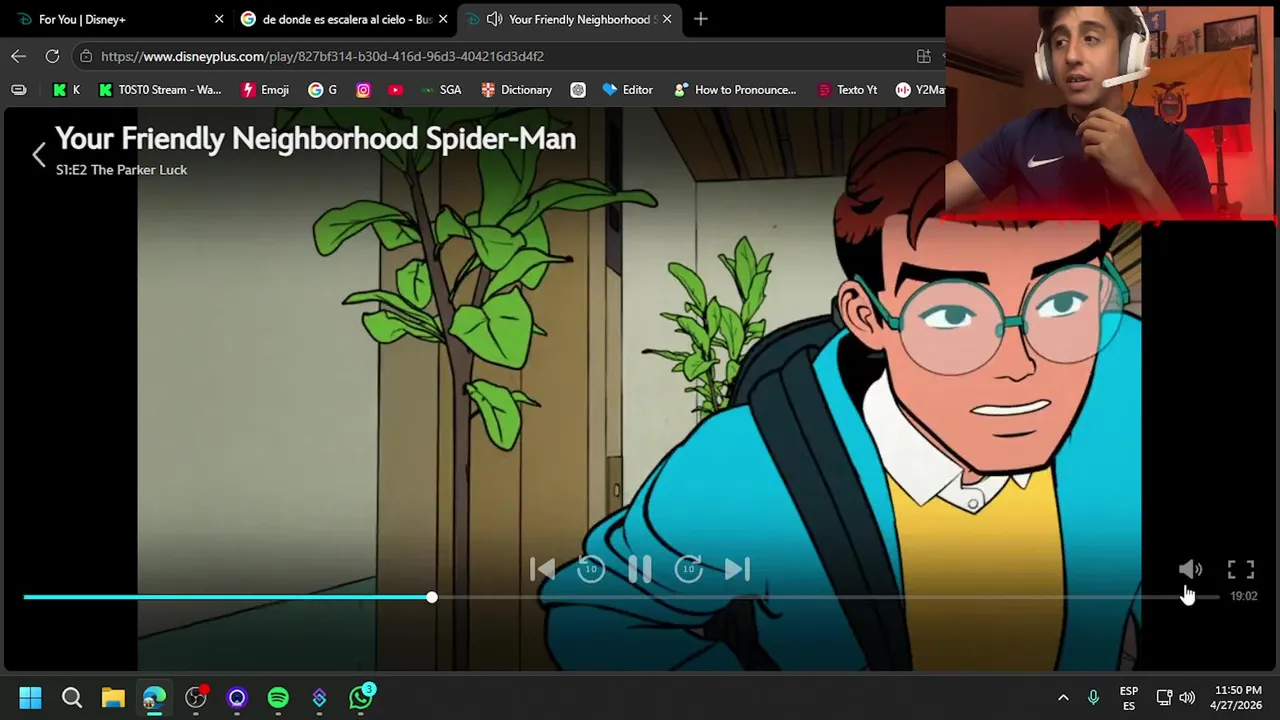The width and height of the screenshot is (1280, 720).
Task: Open the Editor bookmark
Action: [628, 90]
